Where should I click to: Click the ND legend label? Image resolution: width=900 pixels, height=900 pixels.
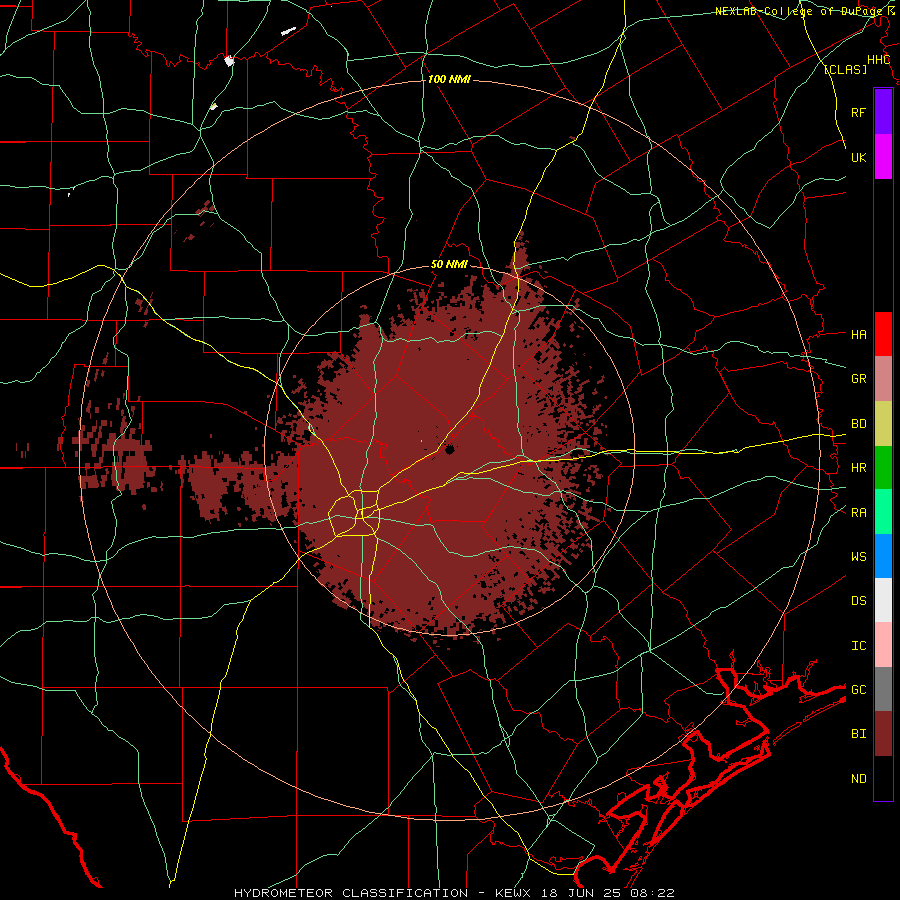[858, 779]
